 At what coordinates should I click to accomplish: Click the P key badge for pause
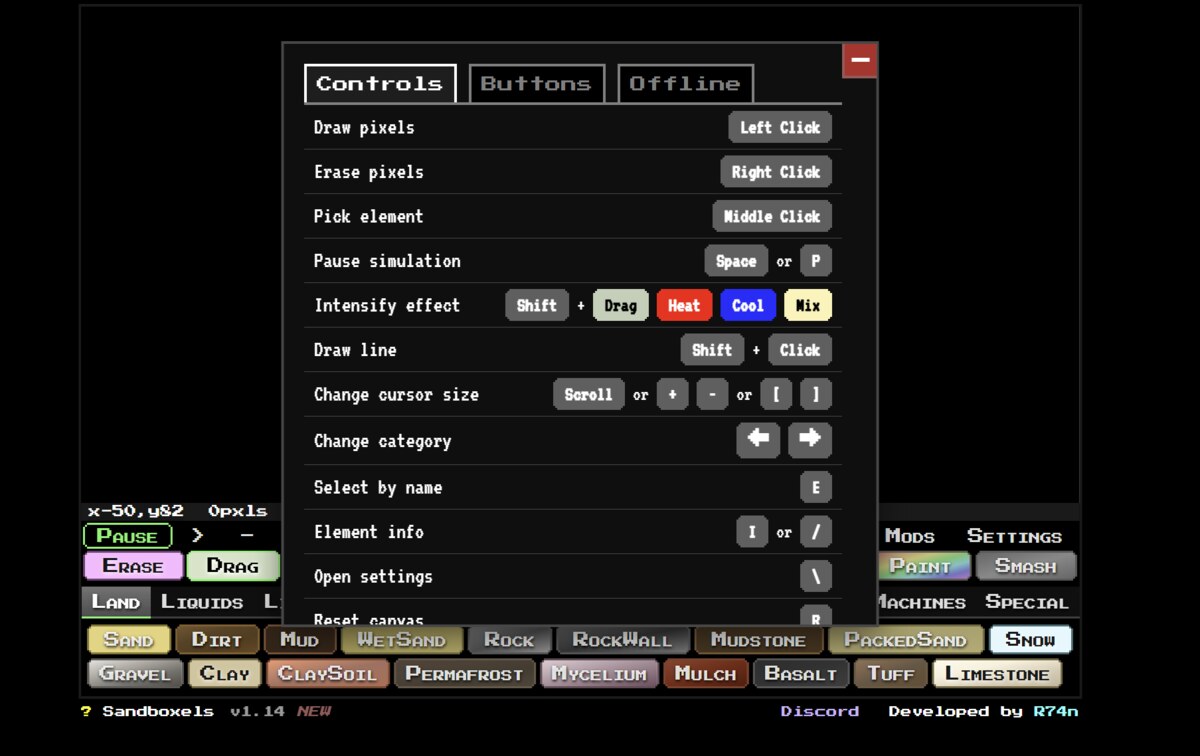[x=816, y=261]
